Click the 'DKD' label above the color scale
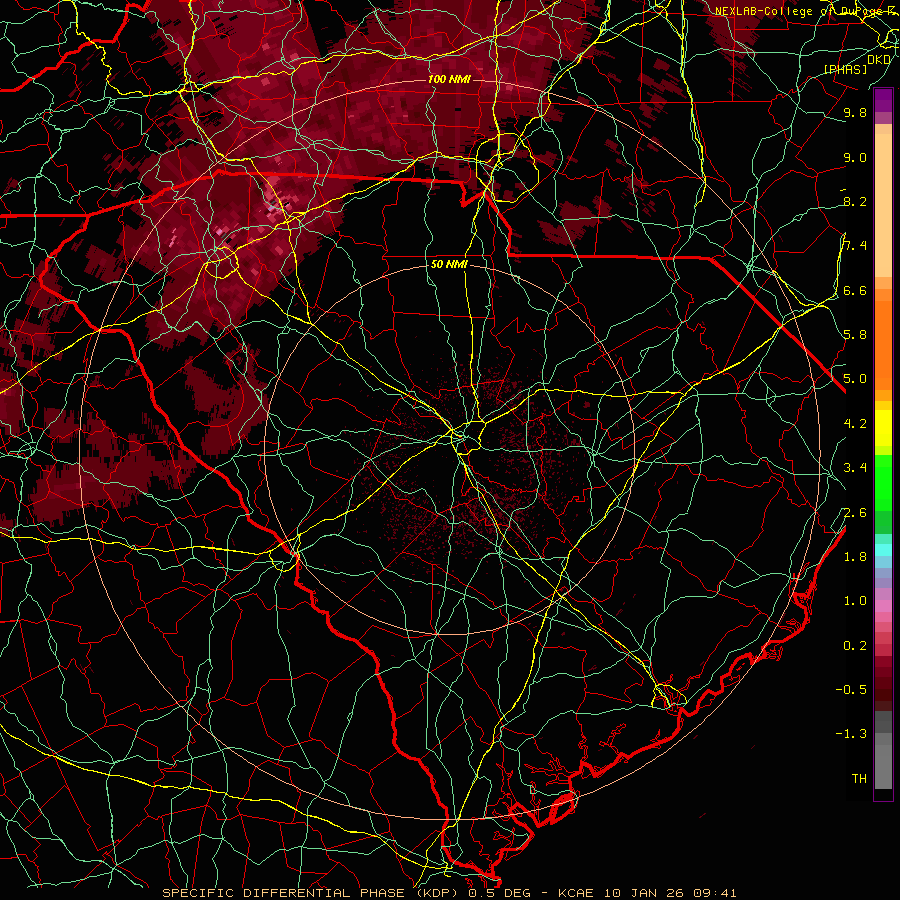The width and height of the screenshot is (900, 900). tap(879, 60)
